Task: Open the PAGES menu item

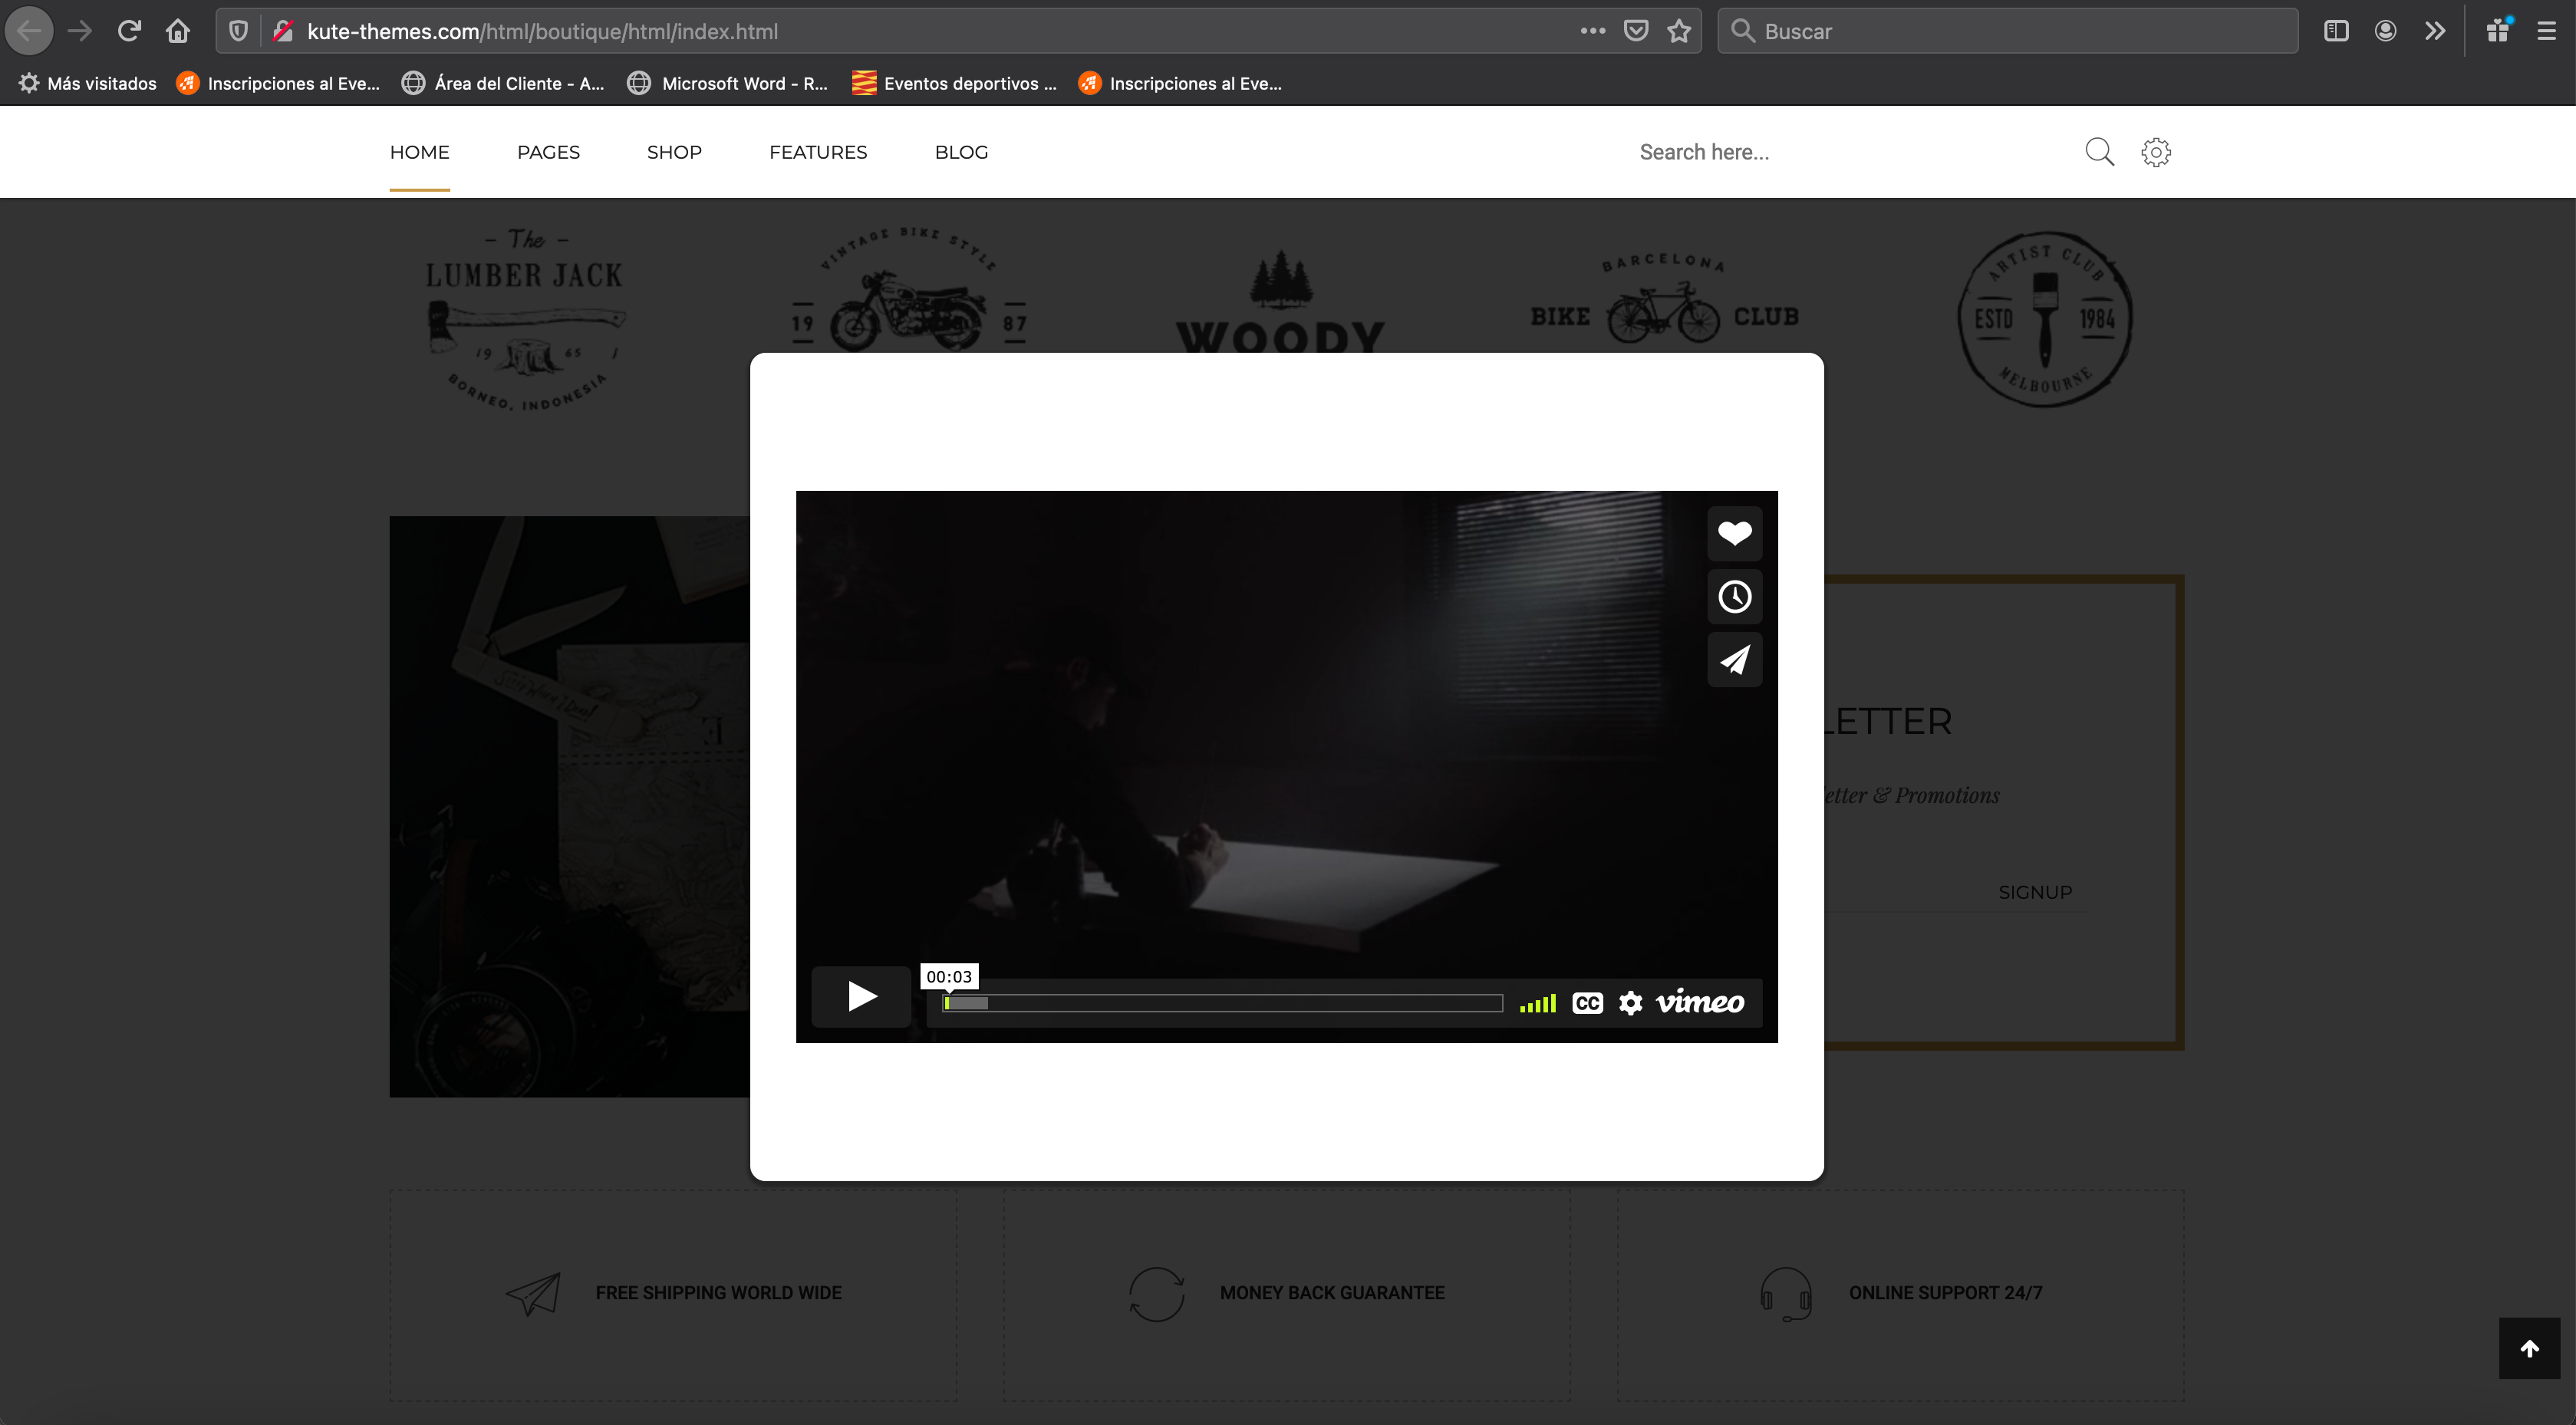Action: (x=548, y=152)
